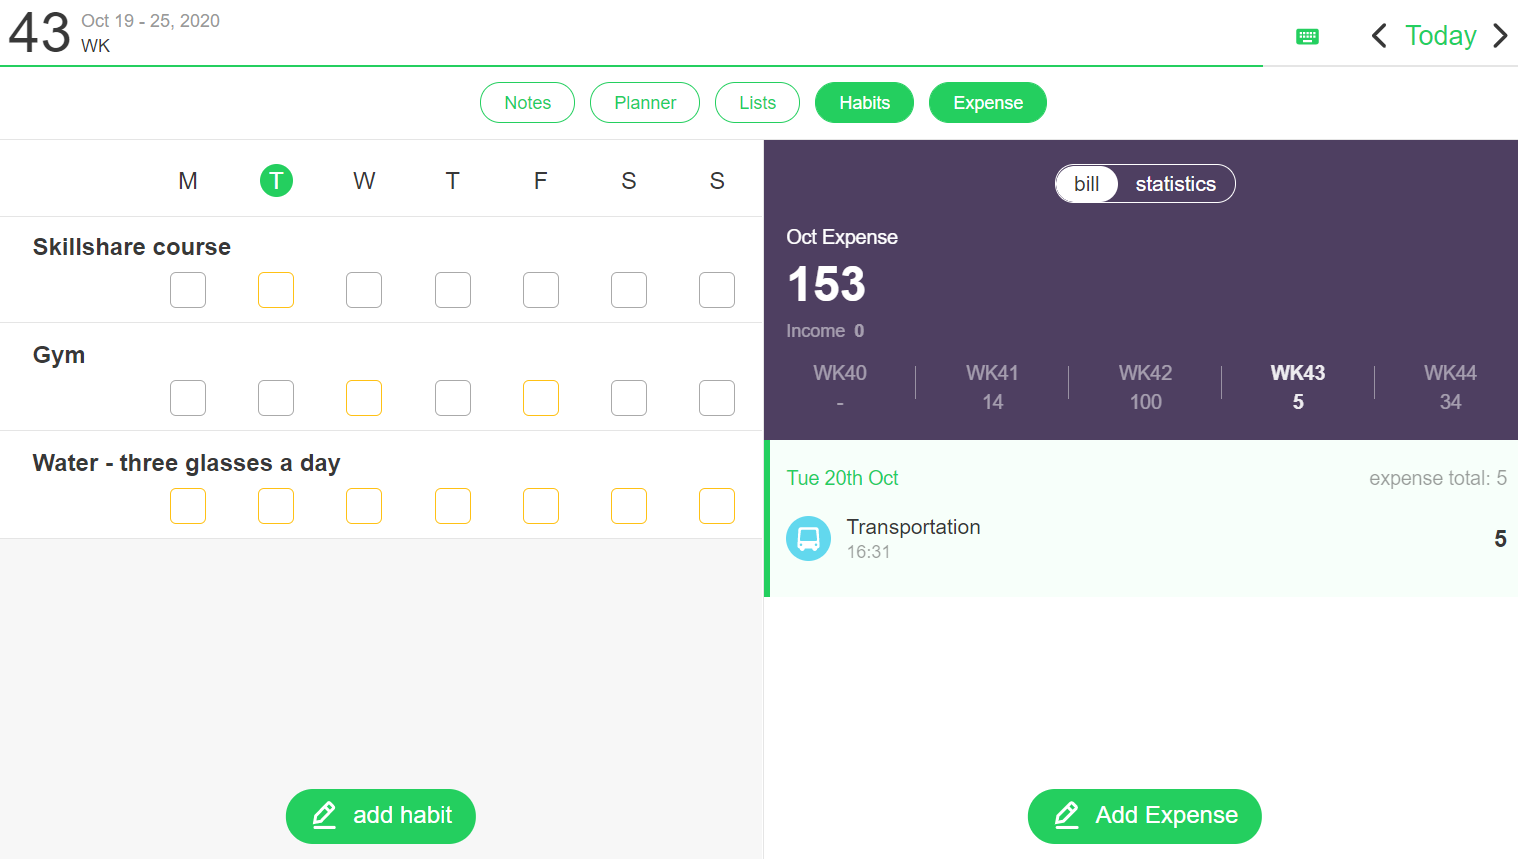Switch the bill/statistics toggle to statistics

(1175, 184)
